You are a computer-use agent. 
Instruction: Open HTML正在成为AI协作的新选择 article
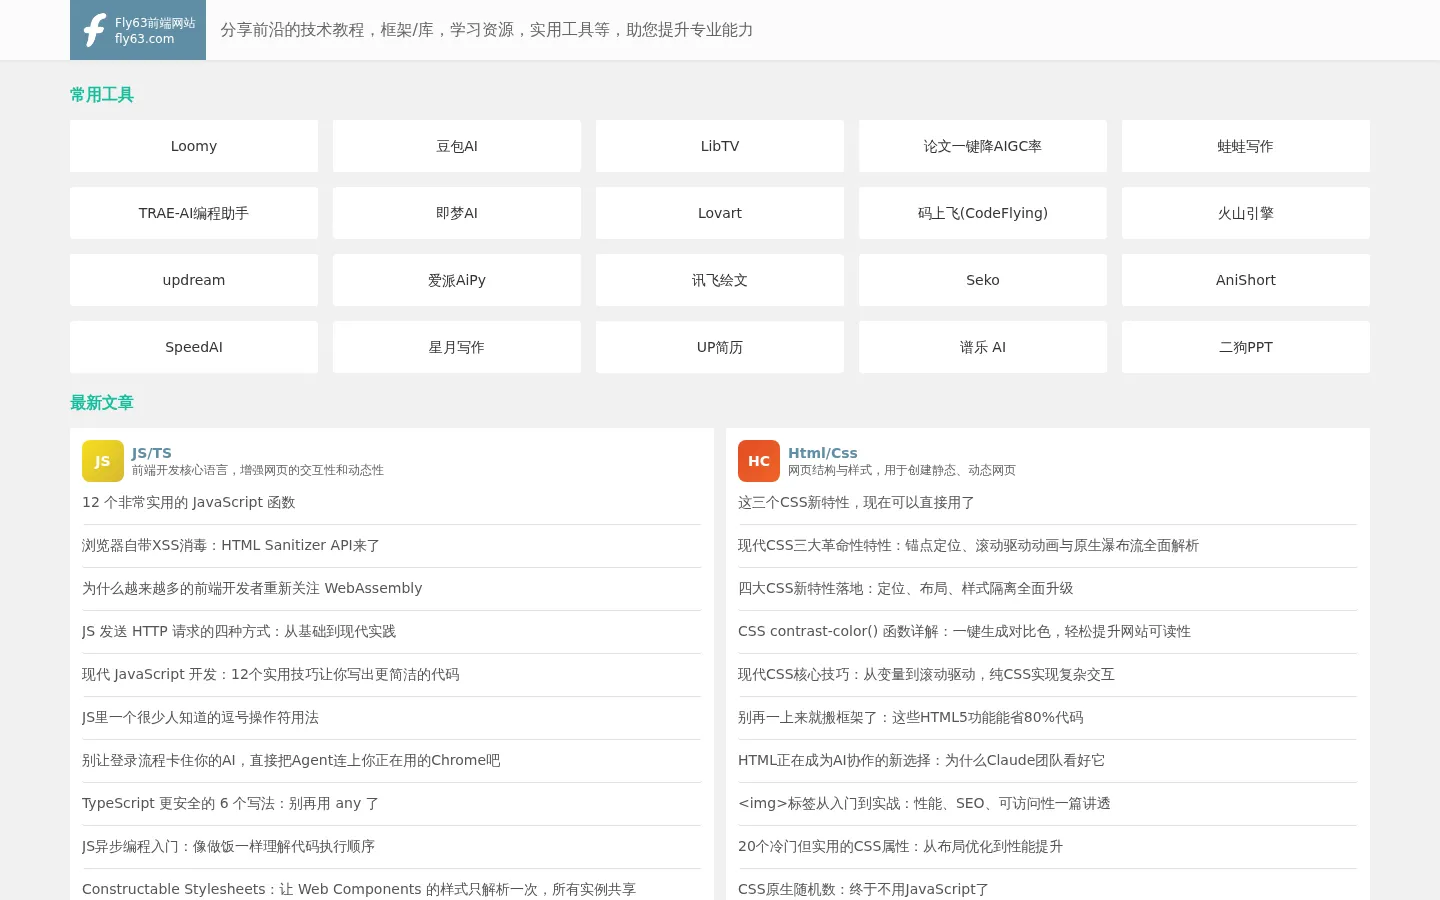tap(921, 761)
